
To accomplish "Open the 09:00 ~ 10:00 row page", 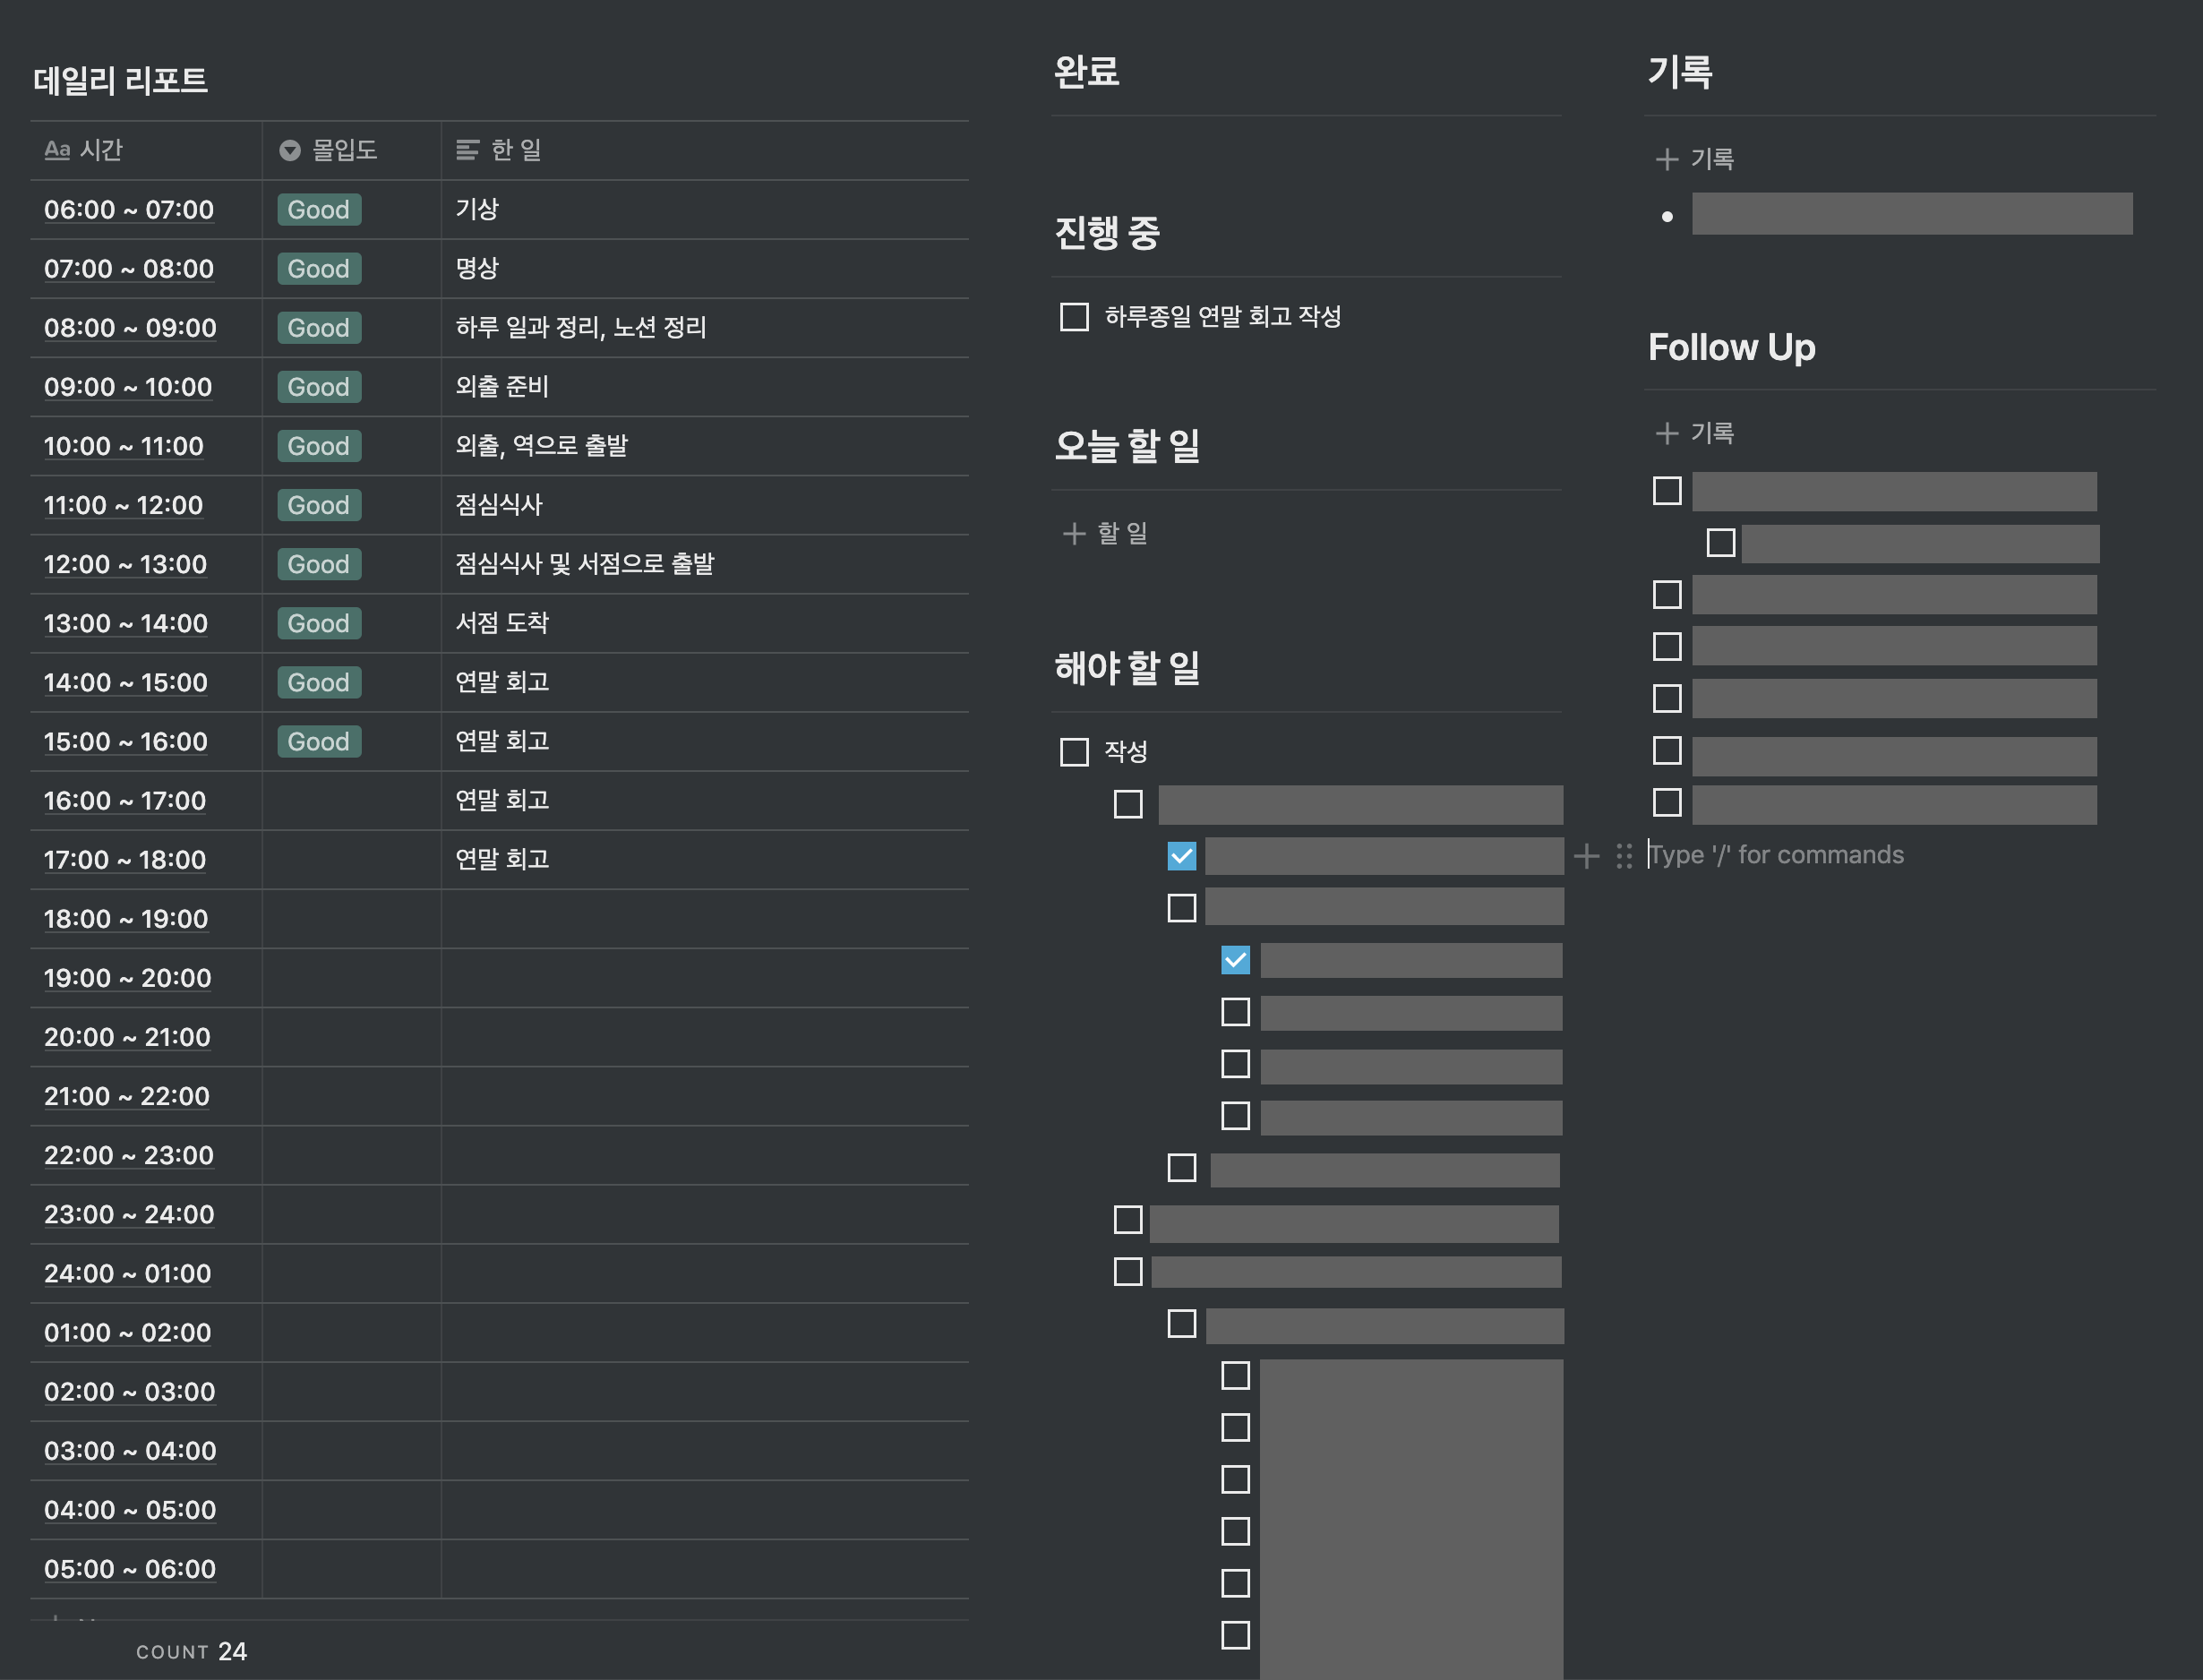I will coord(128,387).
